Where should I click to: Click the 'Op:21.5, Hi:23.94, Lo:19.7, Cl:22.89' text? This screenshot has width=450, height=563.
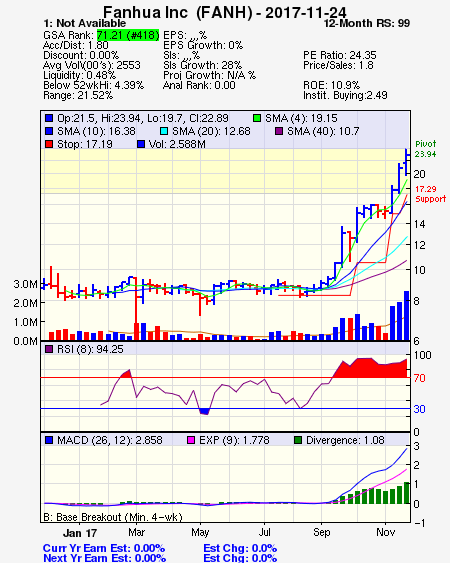point(143,118)
